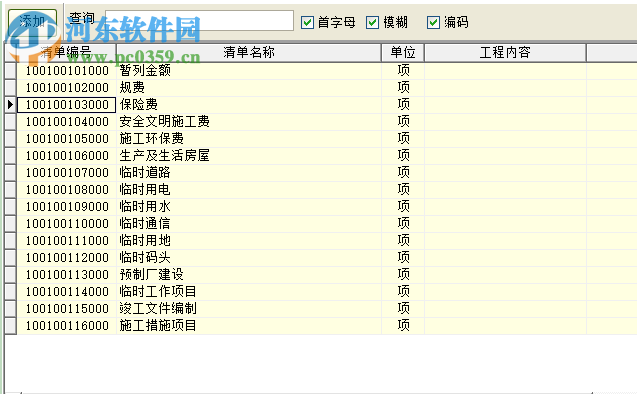
Task: Click the row selector for 临时用电
Action: click(x=11, y=190)
